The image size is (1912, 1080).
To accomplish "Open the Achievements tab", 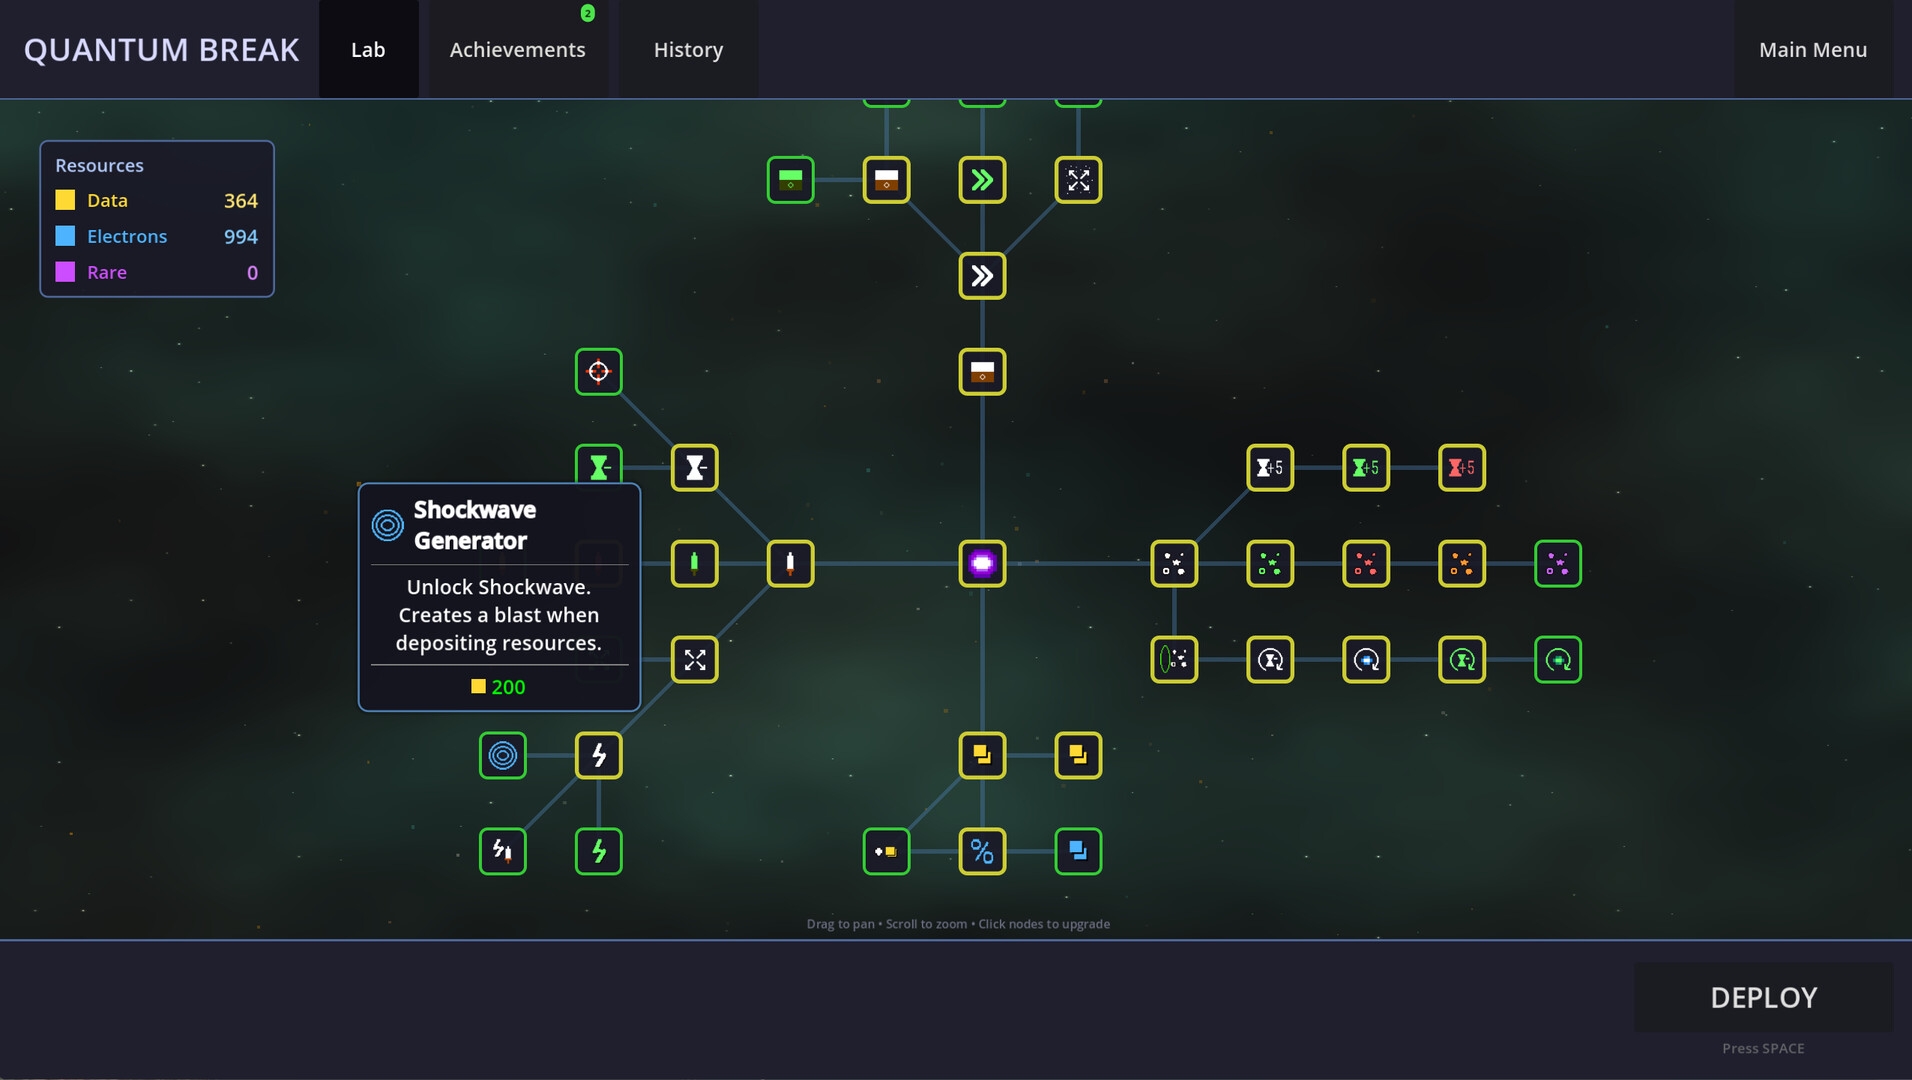I will pyautogui.click(x=517, y=50).
